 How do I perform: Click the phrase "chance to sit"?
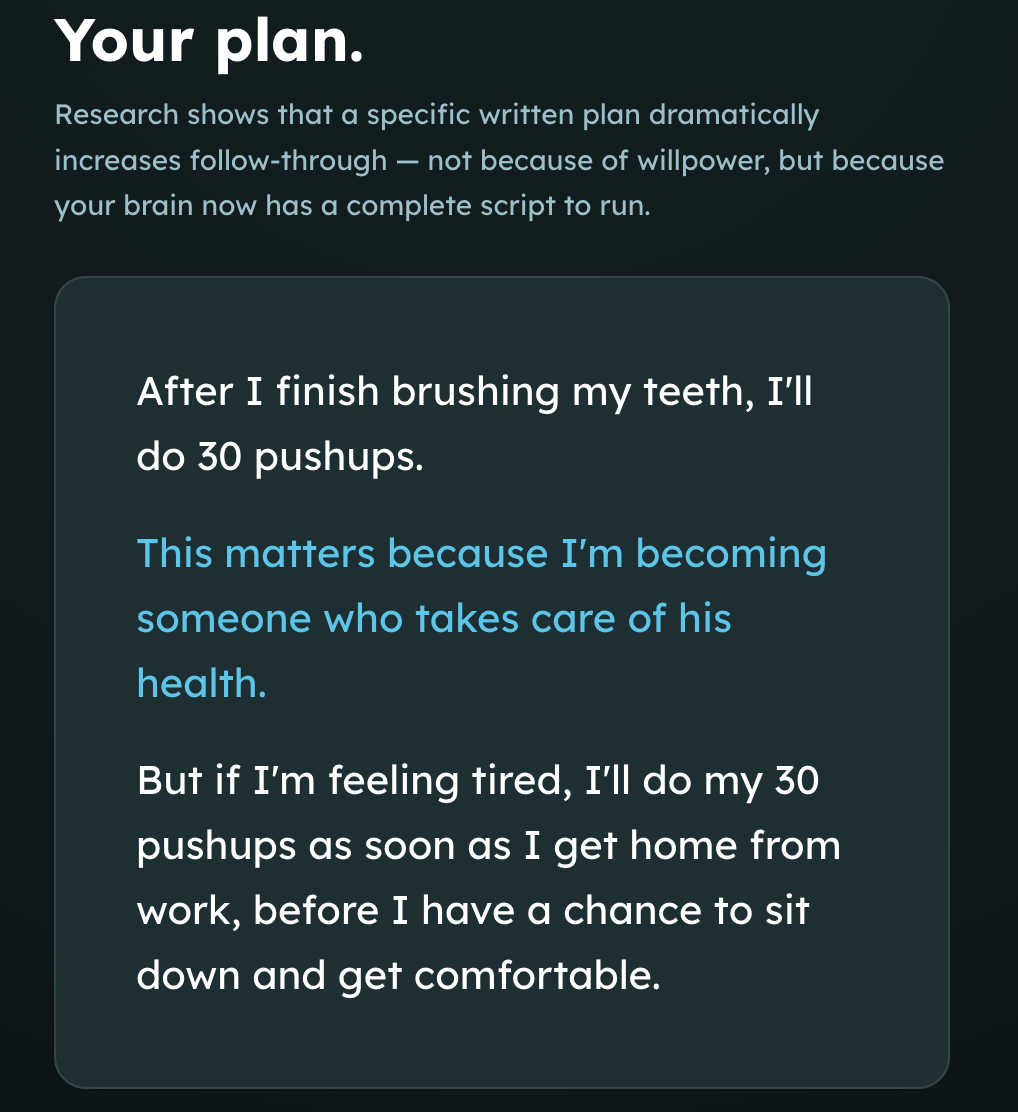pyautogui.click(x=686, y=910)
